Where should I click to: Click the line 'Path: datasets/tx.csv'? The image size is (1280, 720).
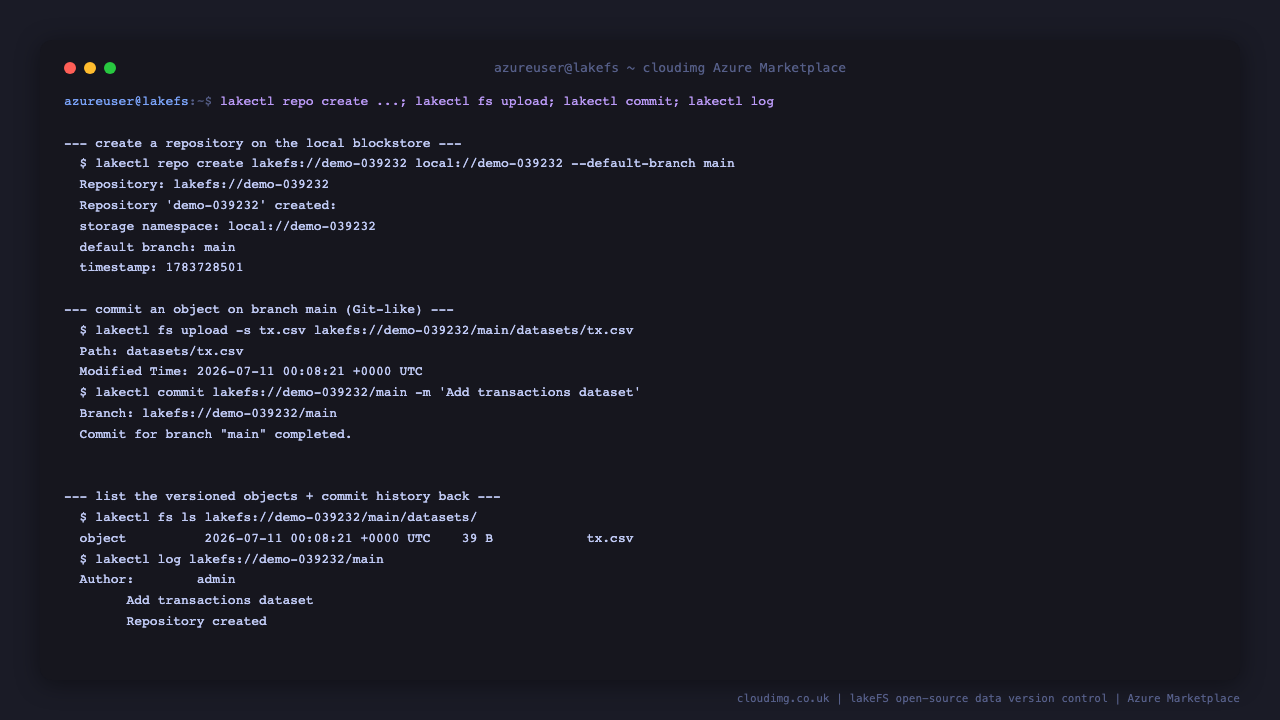(161, 351)
